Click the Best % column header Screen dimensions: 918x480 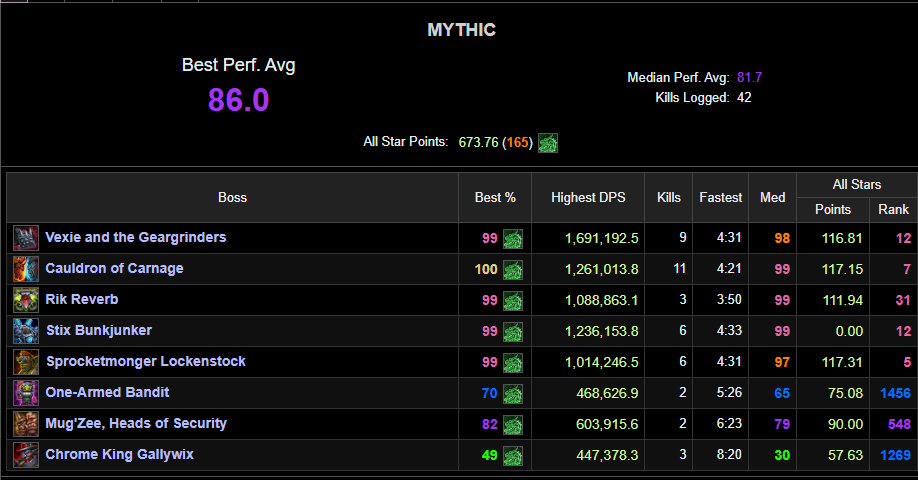point(495,197)
